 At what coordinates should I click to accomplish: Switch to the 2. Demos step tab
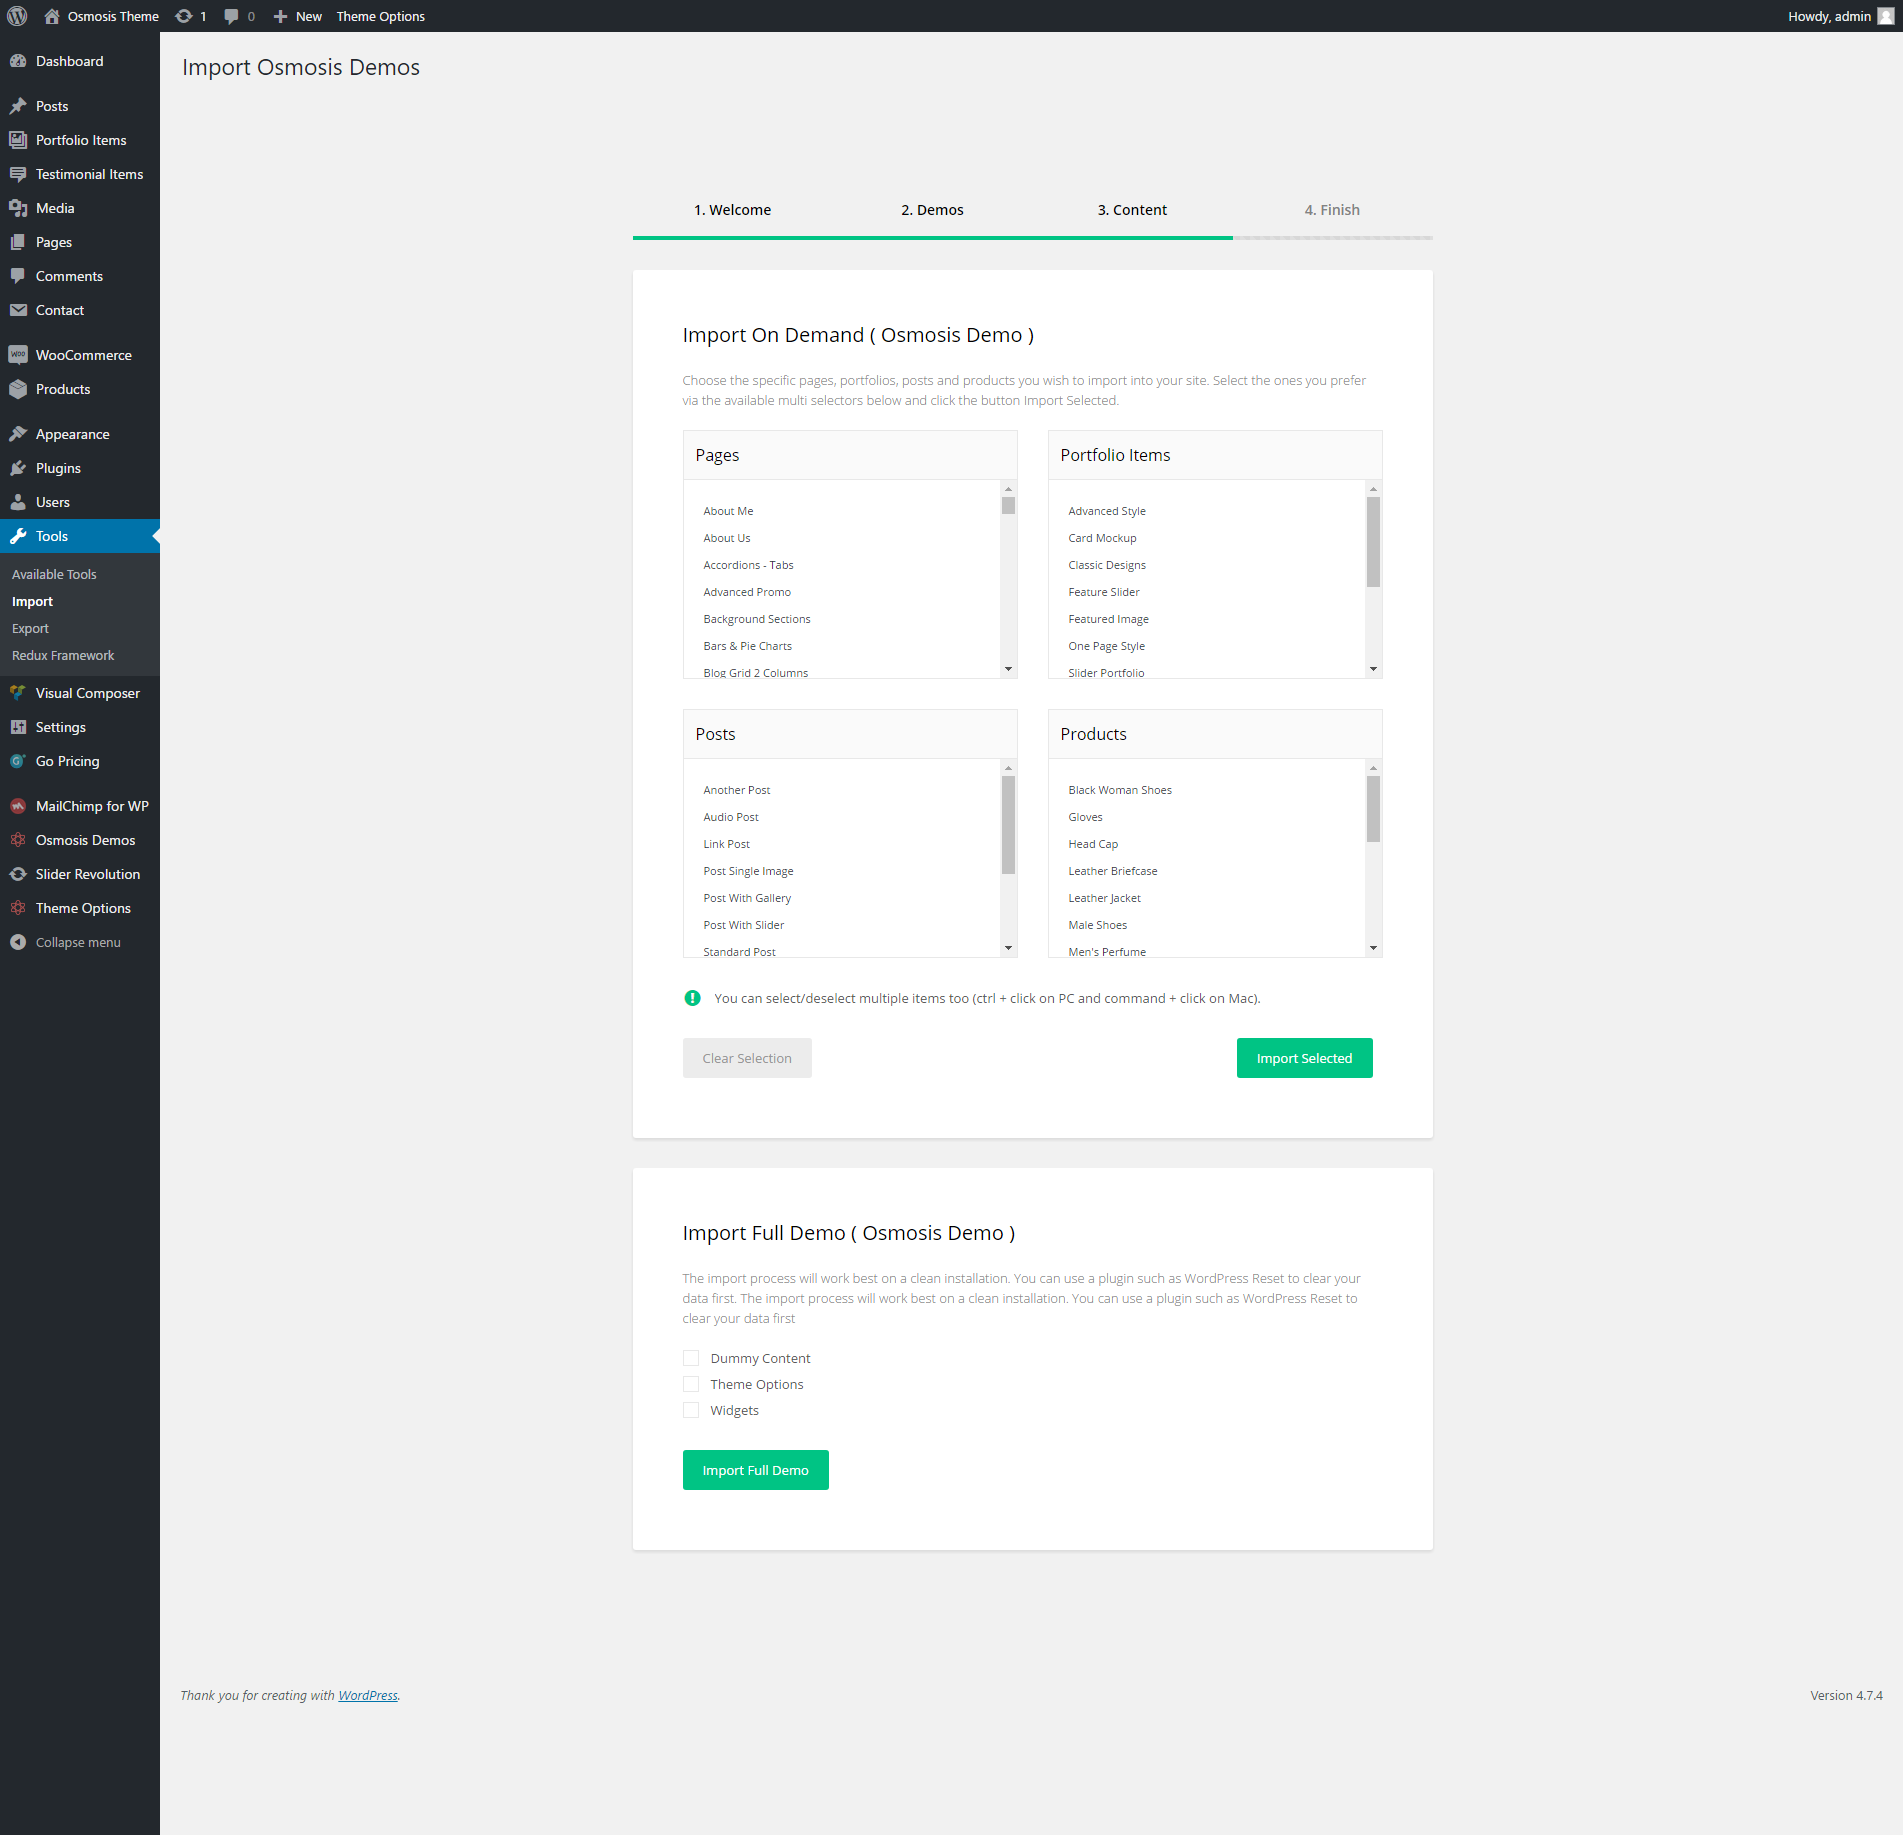pyautogui.click(x=932, y=210)
